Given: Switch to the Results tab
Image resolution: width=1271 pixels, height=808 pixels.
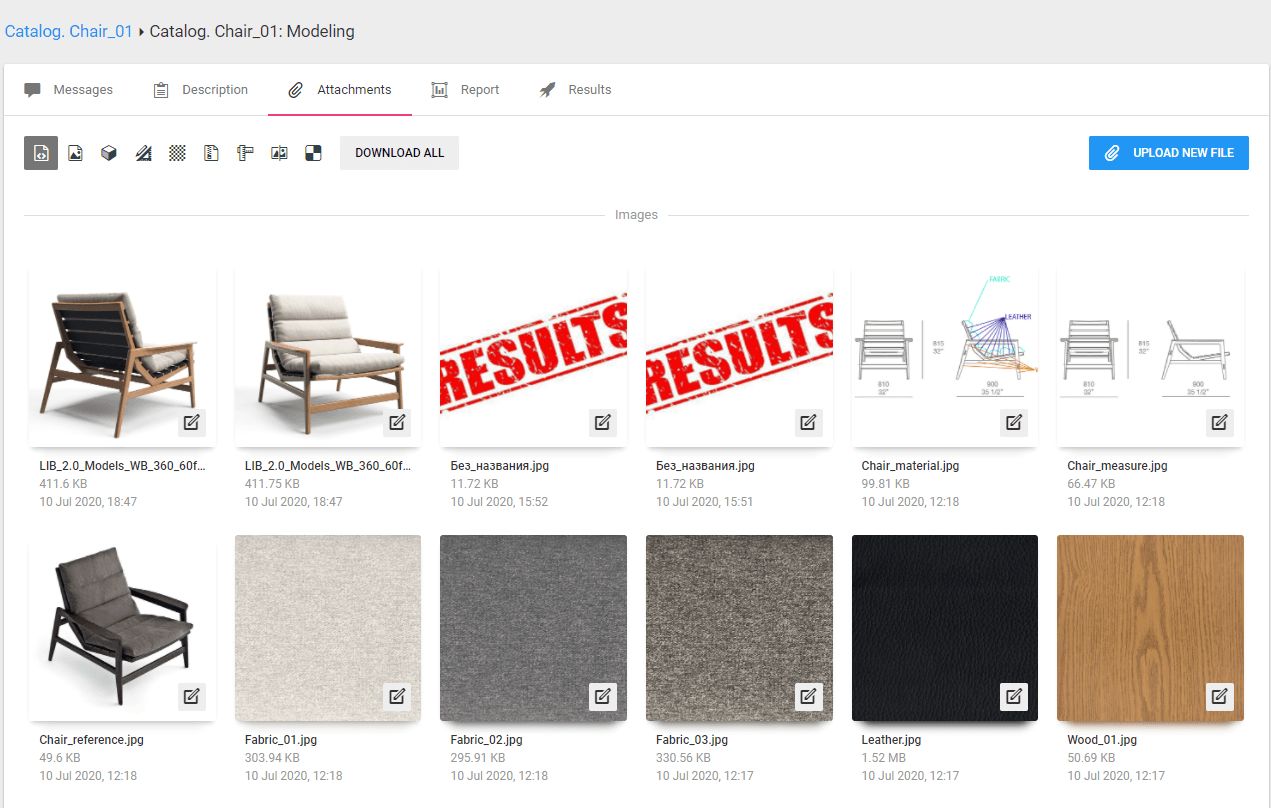Looking at the screenshot, I should (575, 89).
